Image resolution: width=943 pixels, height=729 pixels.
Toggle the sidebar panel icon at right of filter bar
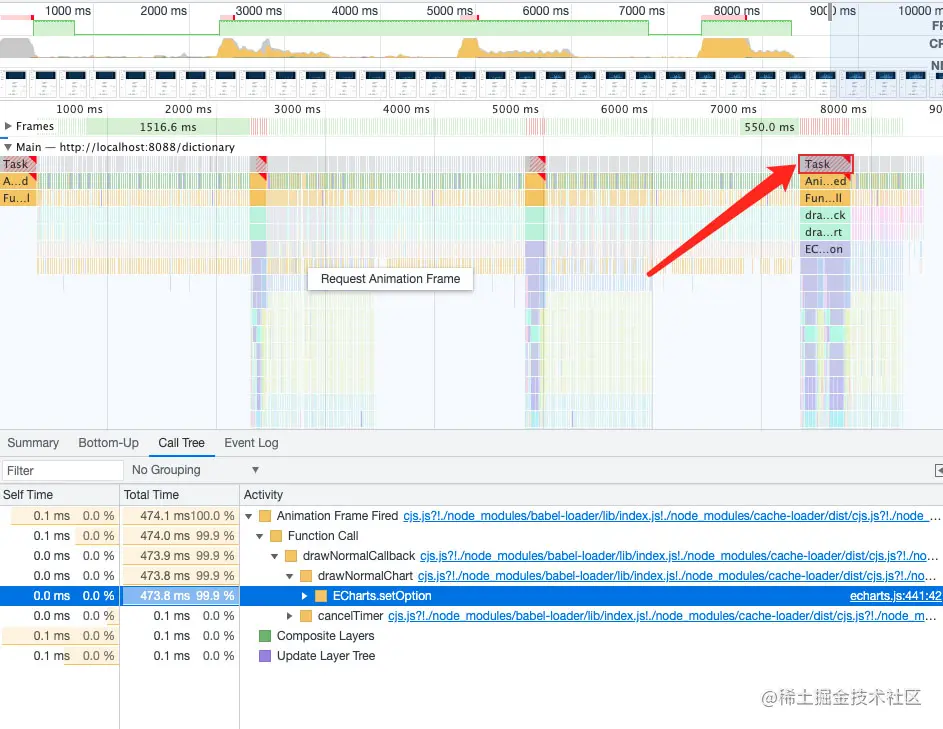coord(939,470)
